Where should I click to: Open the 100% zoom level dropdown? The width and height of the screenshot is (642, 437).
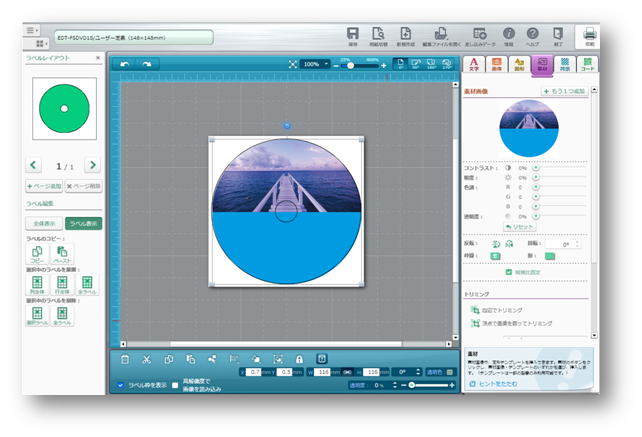(314, 64)
